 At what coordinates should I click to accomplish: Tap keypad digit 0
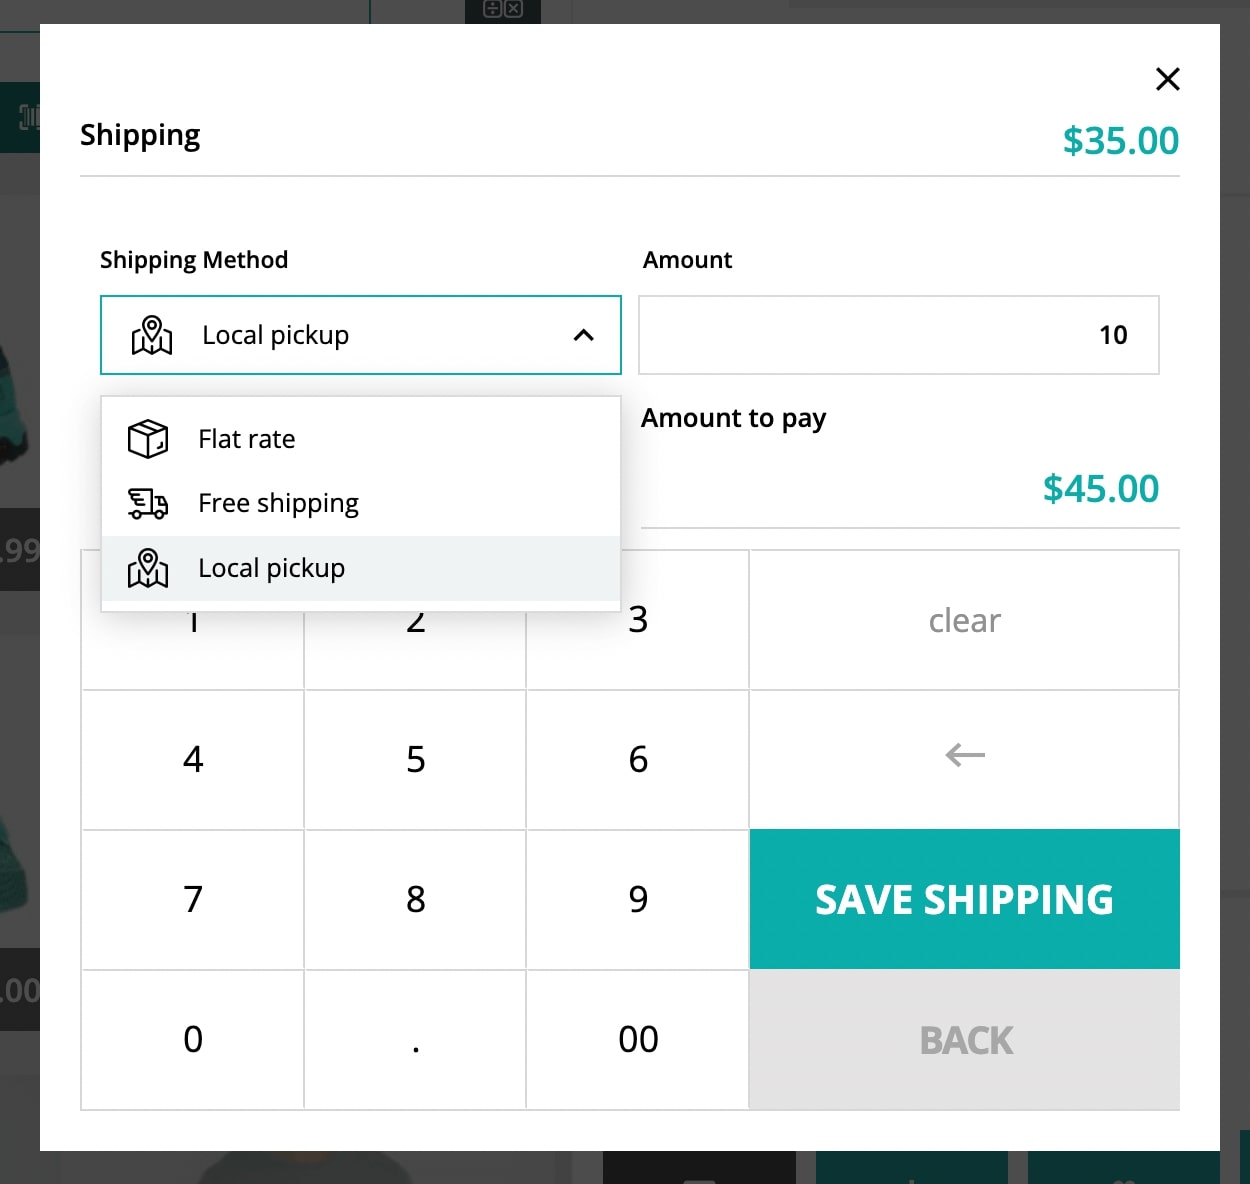point(193,1040)
